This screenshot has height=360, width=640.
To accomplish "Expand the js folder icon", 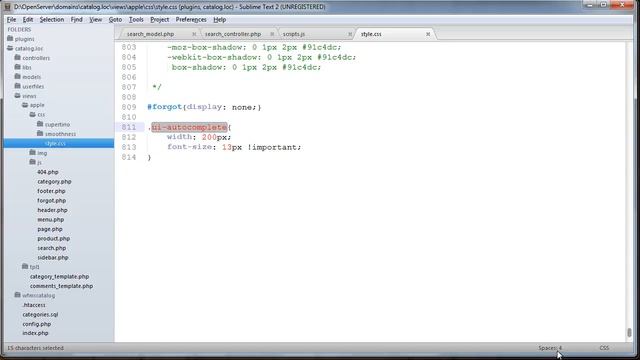I will pos(33,162).
